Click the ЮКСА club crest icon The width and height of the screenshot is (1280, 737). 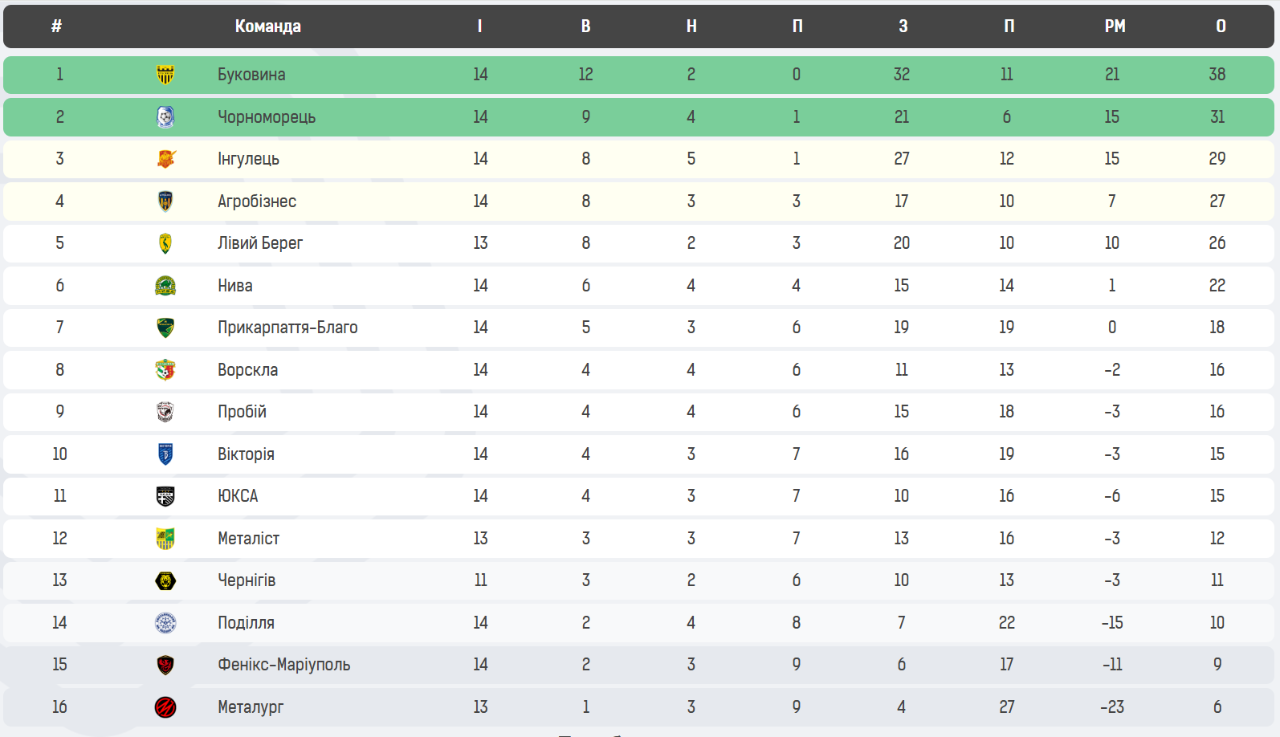(166, 496)
